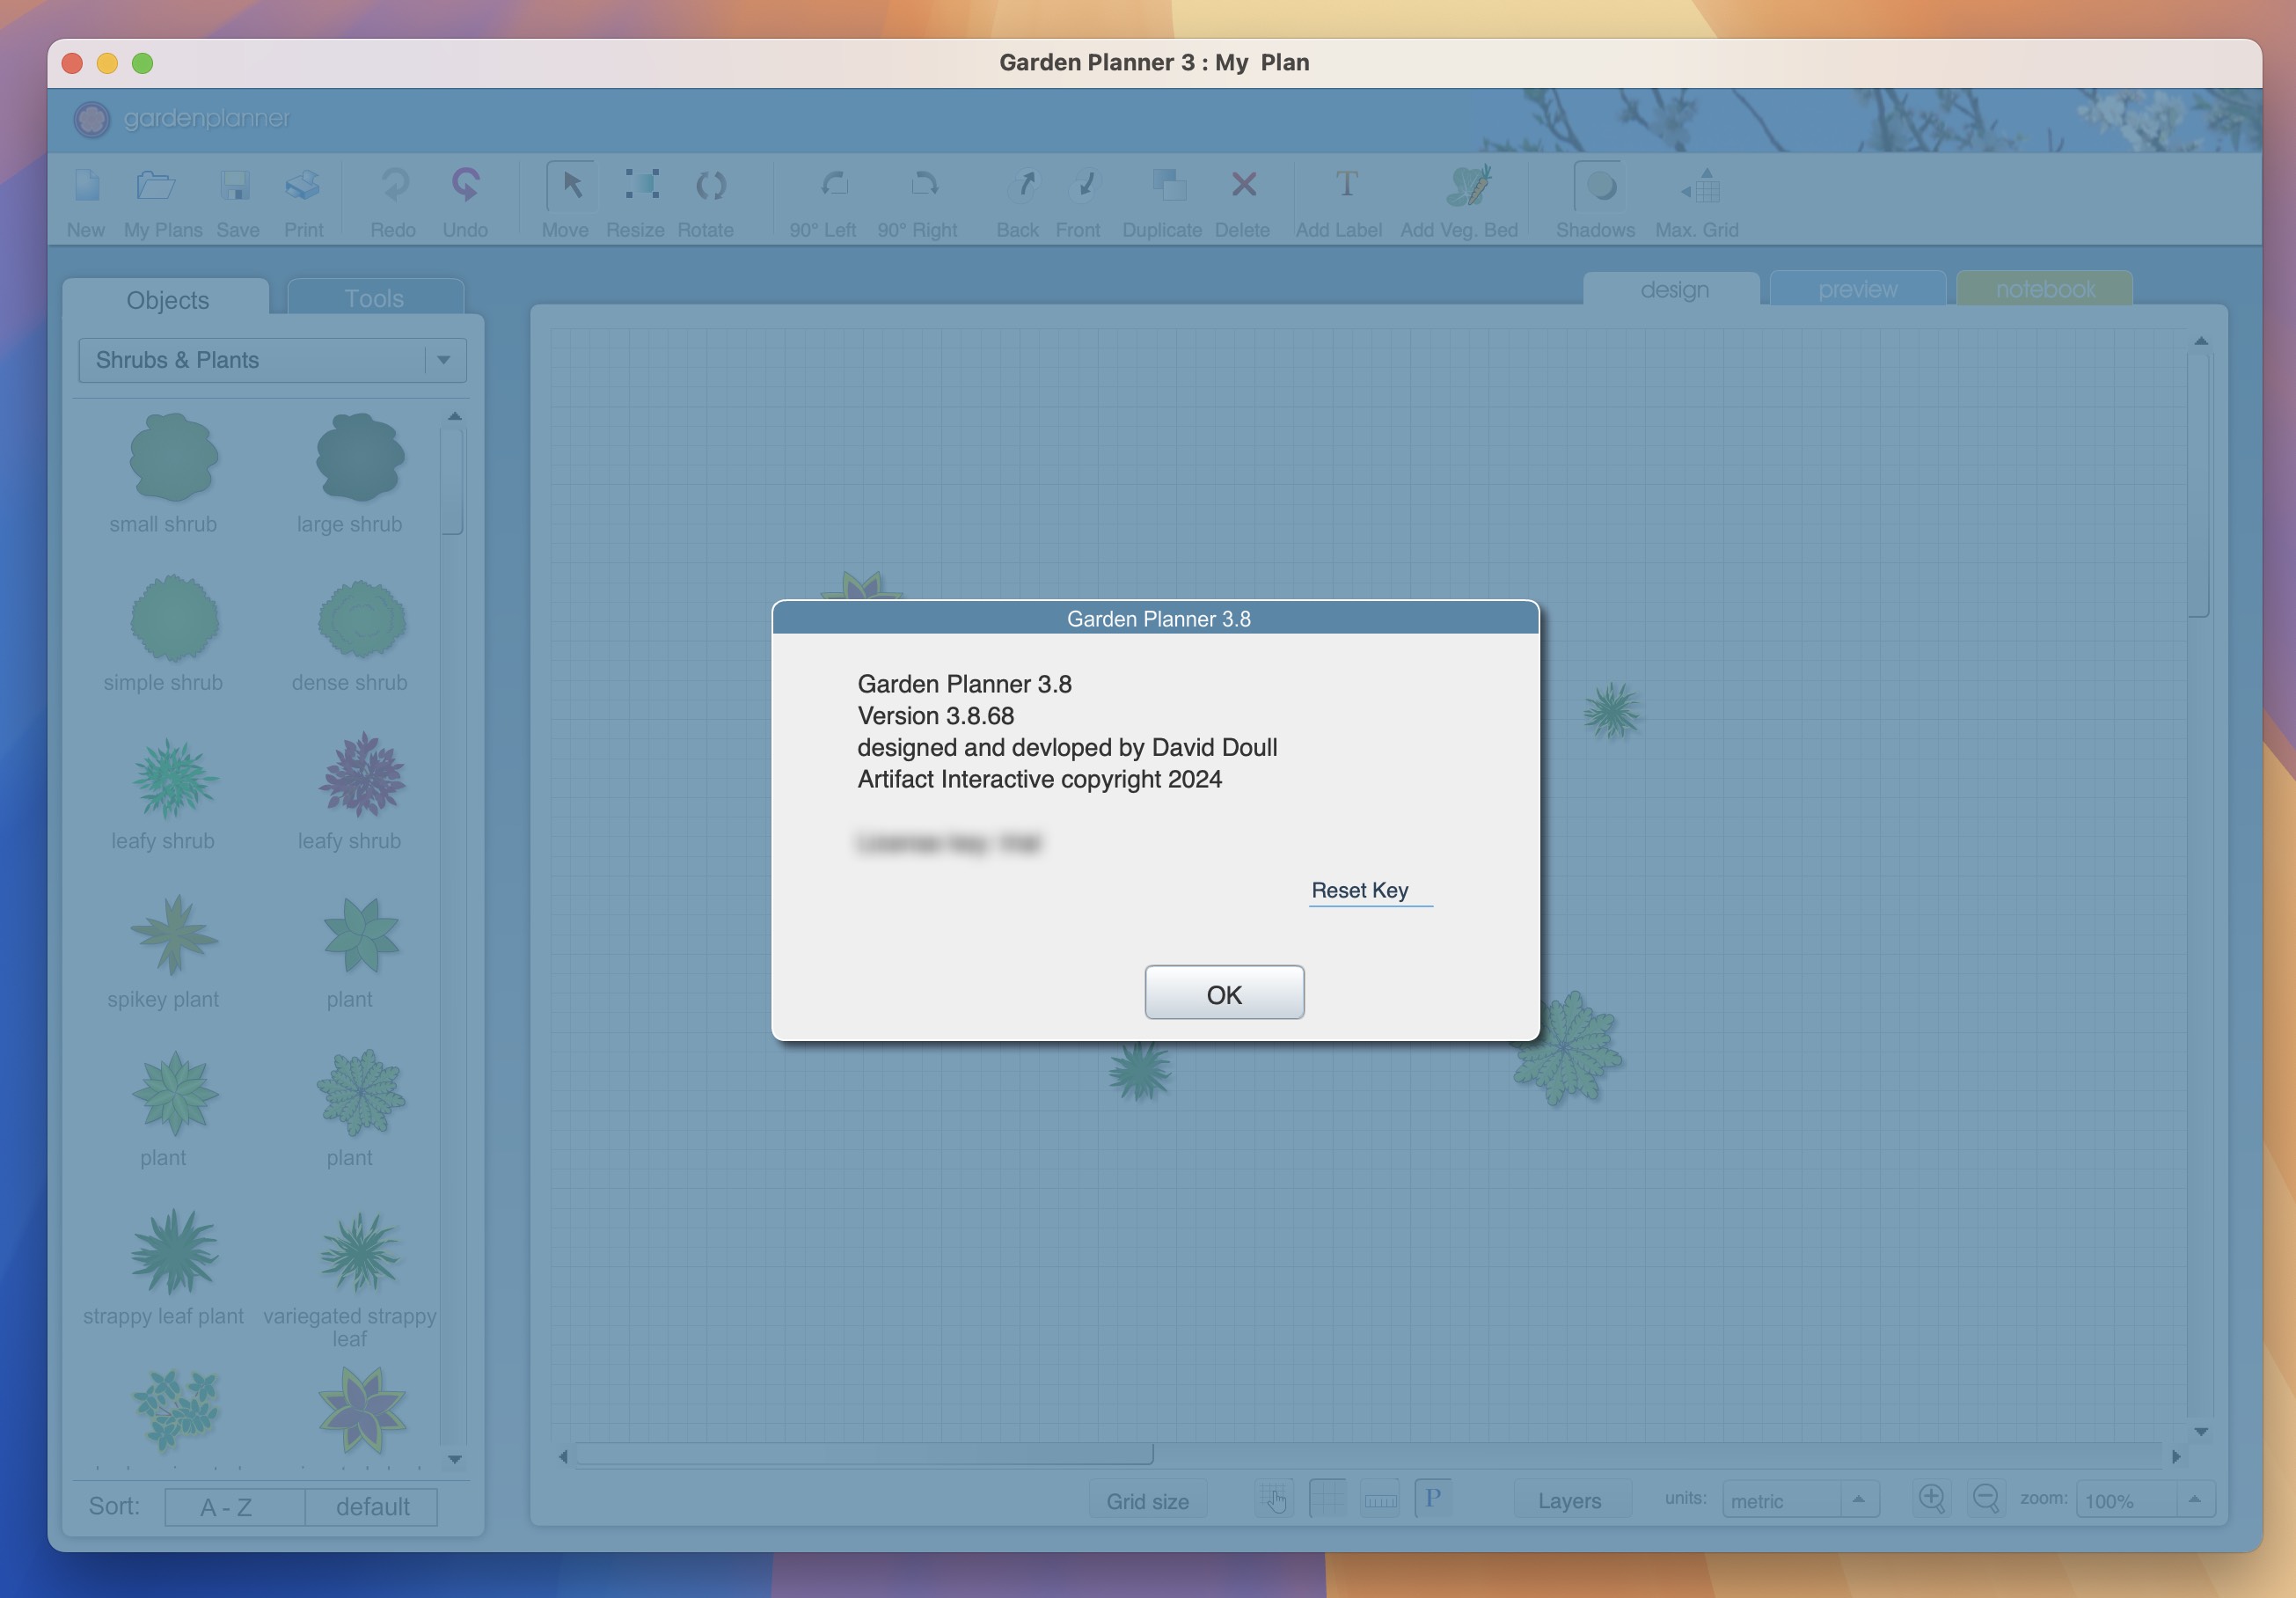Image resolution: width=2296 pixels, height=1598 pixels.
Task: Click the P icon in bottom bar
Action: tap(1433, 1498)
